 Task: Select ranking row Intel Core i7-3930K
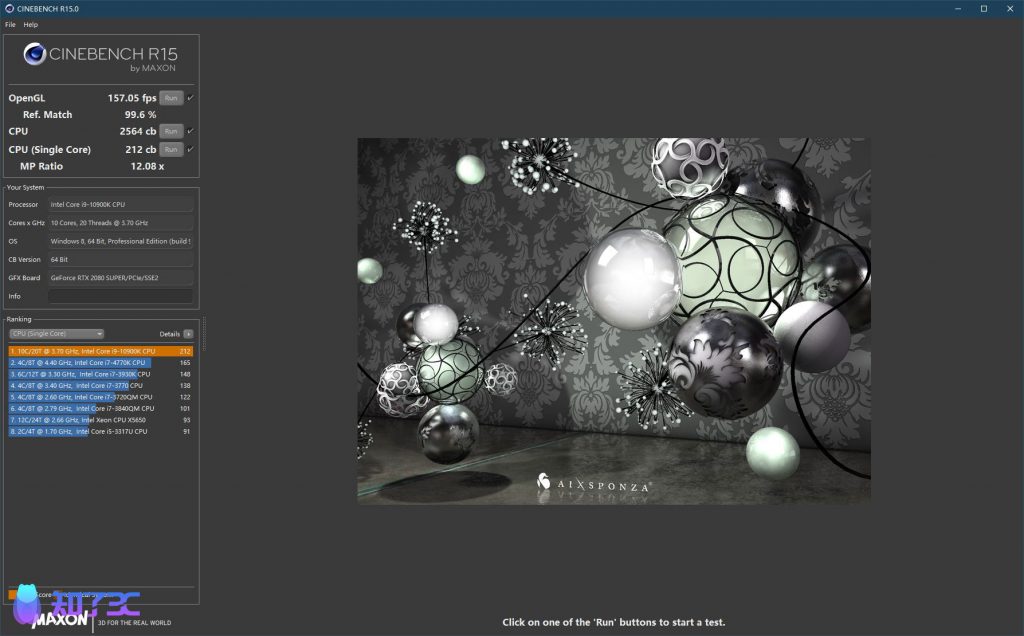101,374
